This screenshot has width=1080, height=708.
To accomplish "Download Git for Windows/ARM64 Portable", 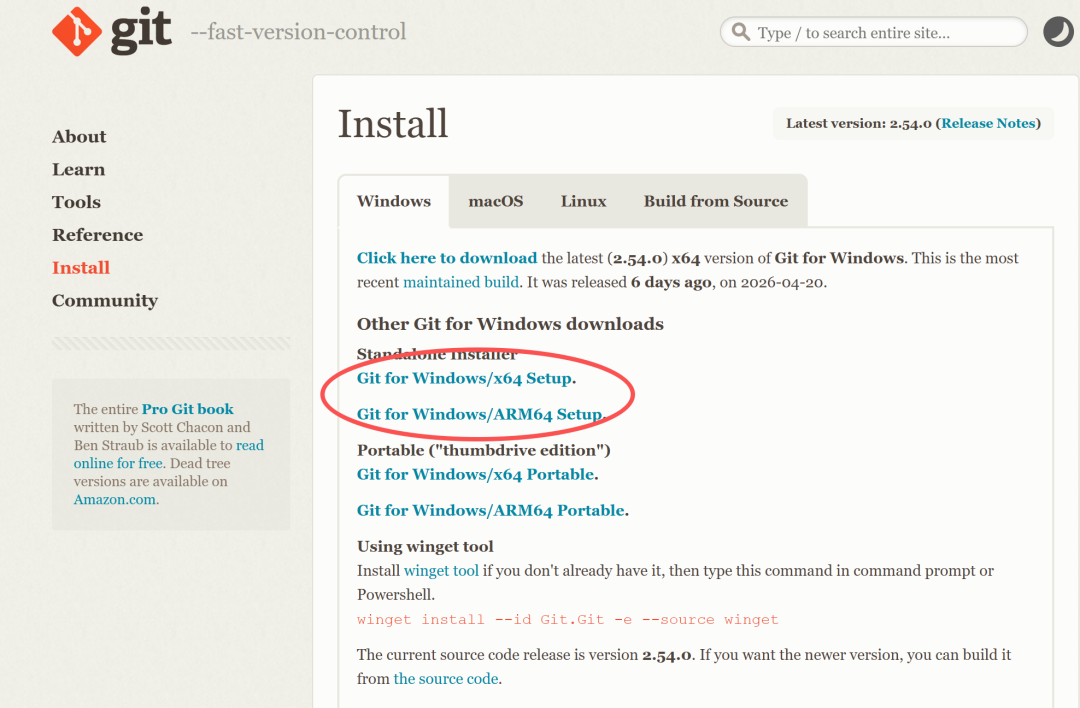I will coord(490,510).
